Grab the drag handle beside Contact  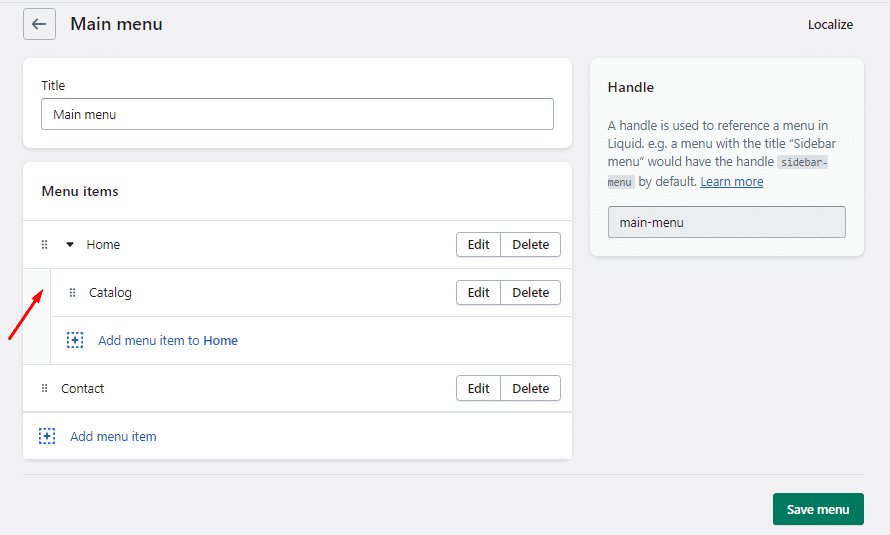click(x=44, y=389)
